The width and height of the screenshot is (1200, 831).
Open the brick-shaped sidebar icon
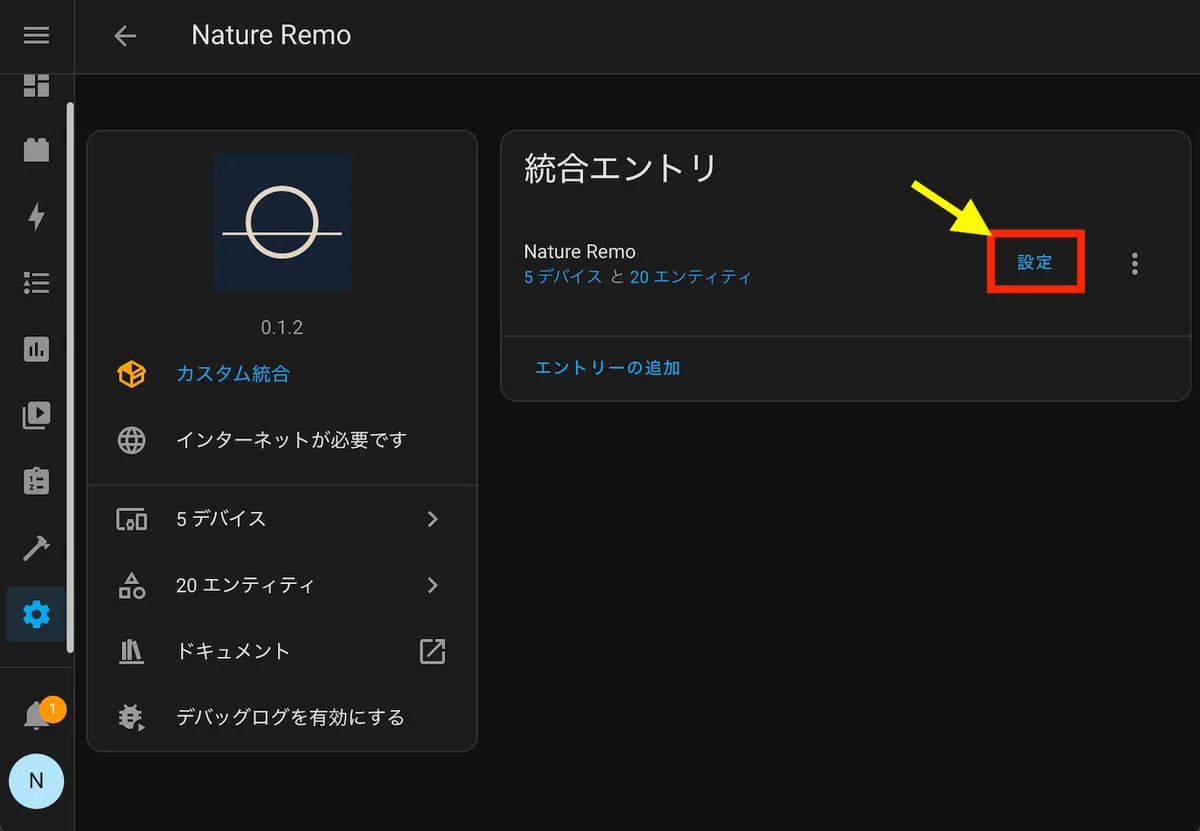click(x=36, y=151)
